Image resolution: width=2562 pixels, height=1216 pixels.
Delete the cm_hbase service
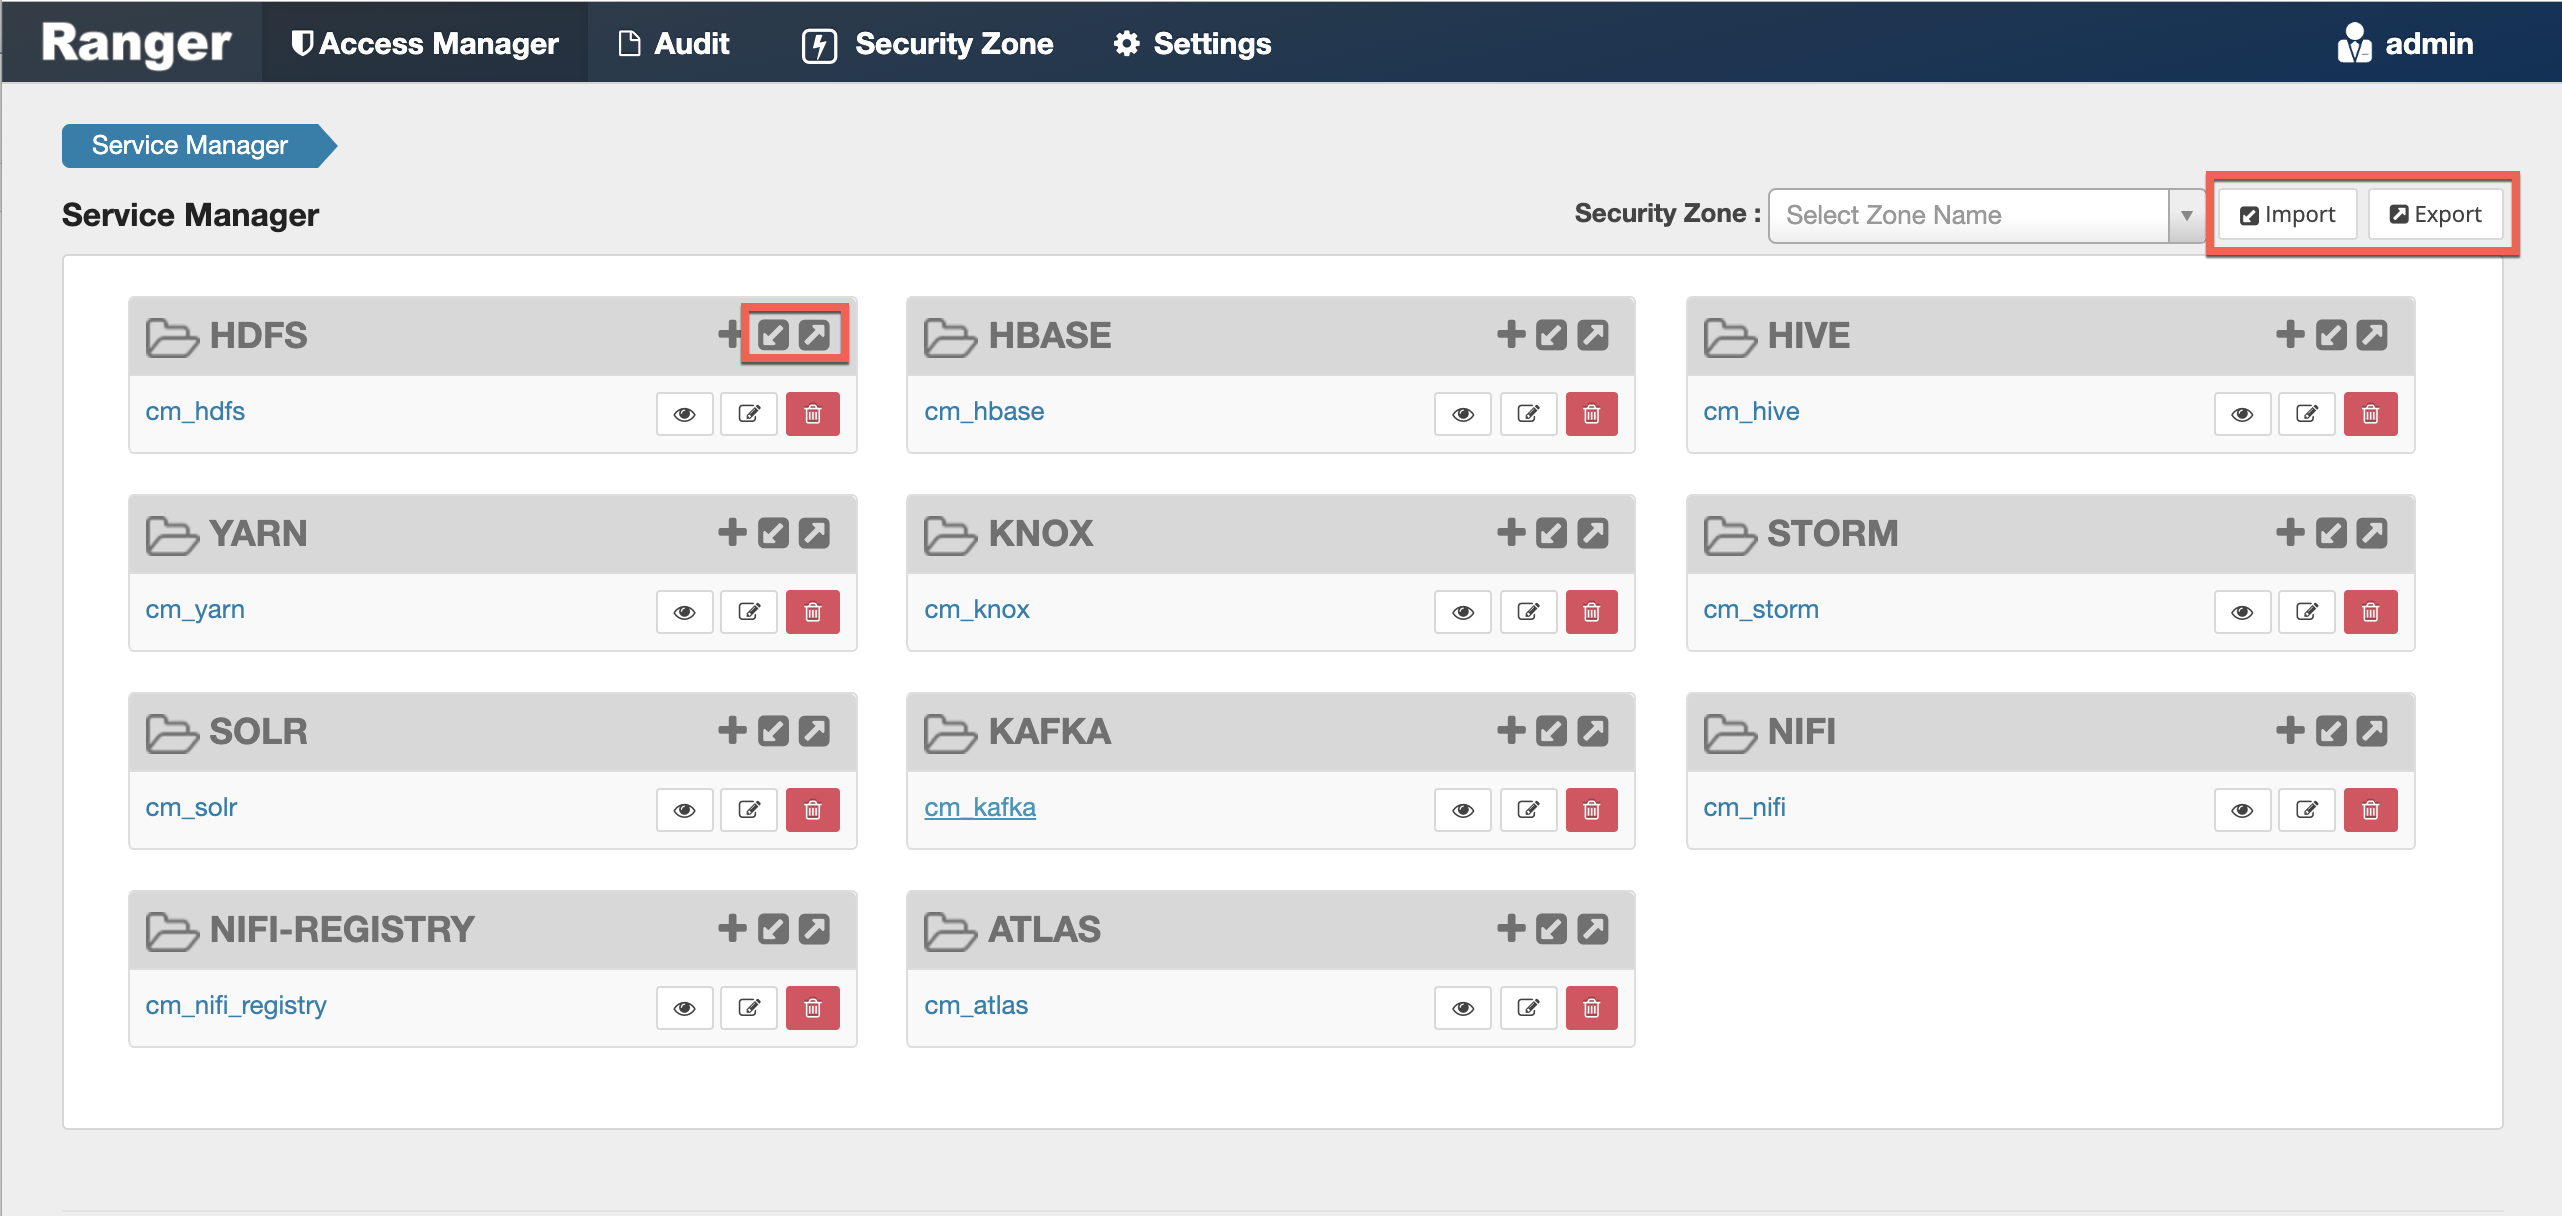[1592, 414]
